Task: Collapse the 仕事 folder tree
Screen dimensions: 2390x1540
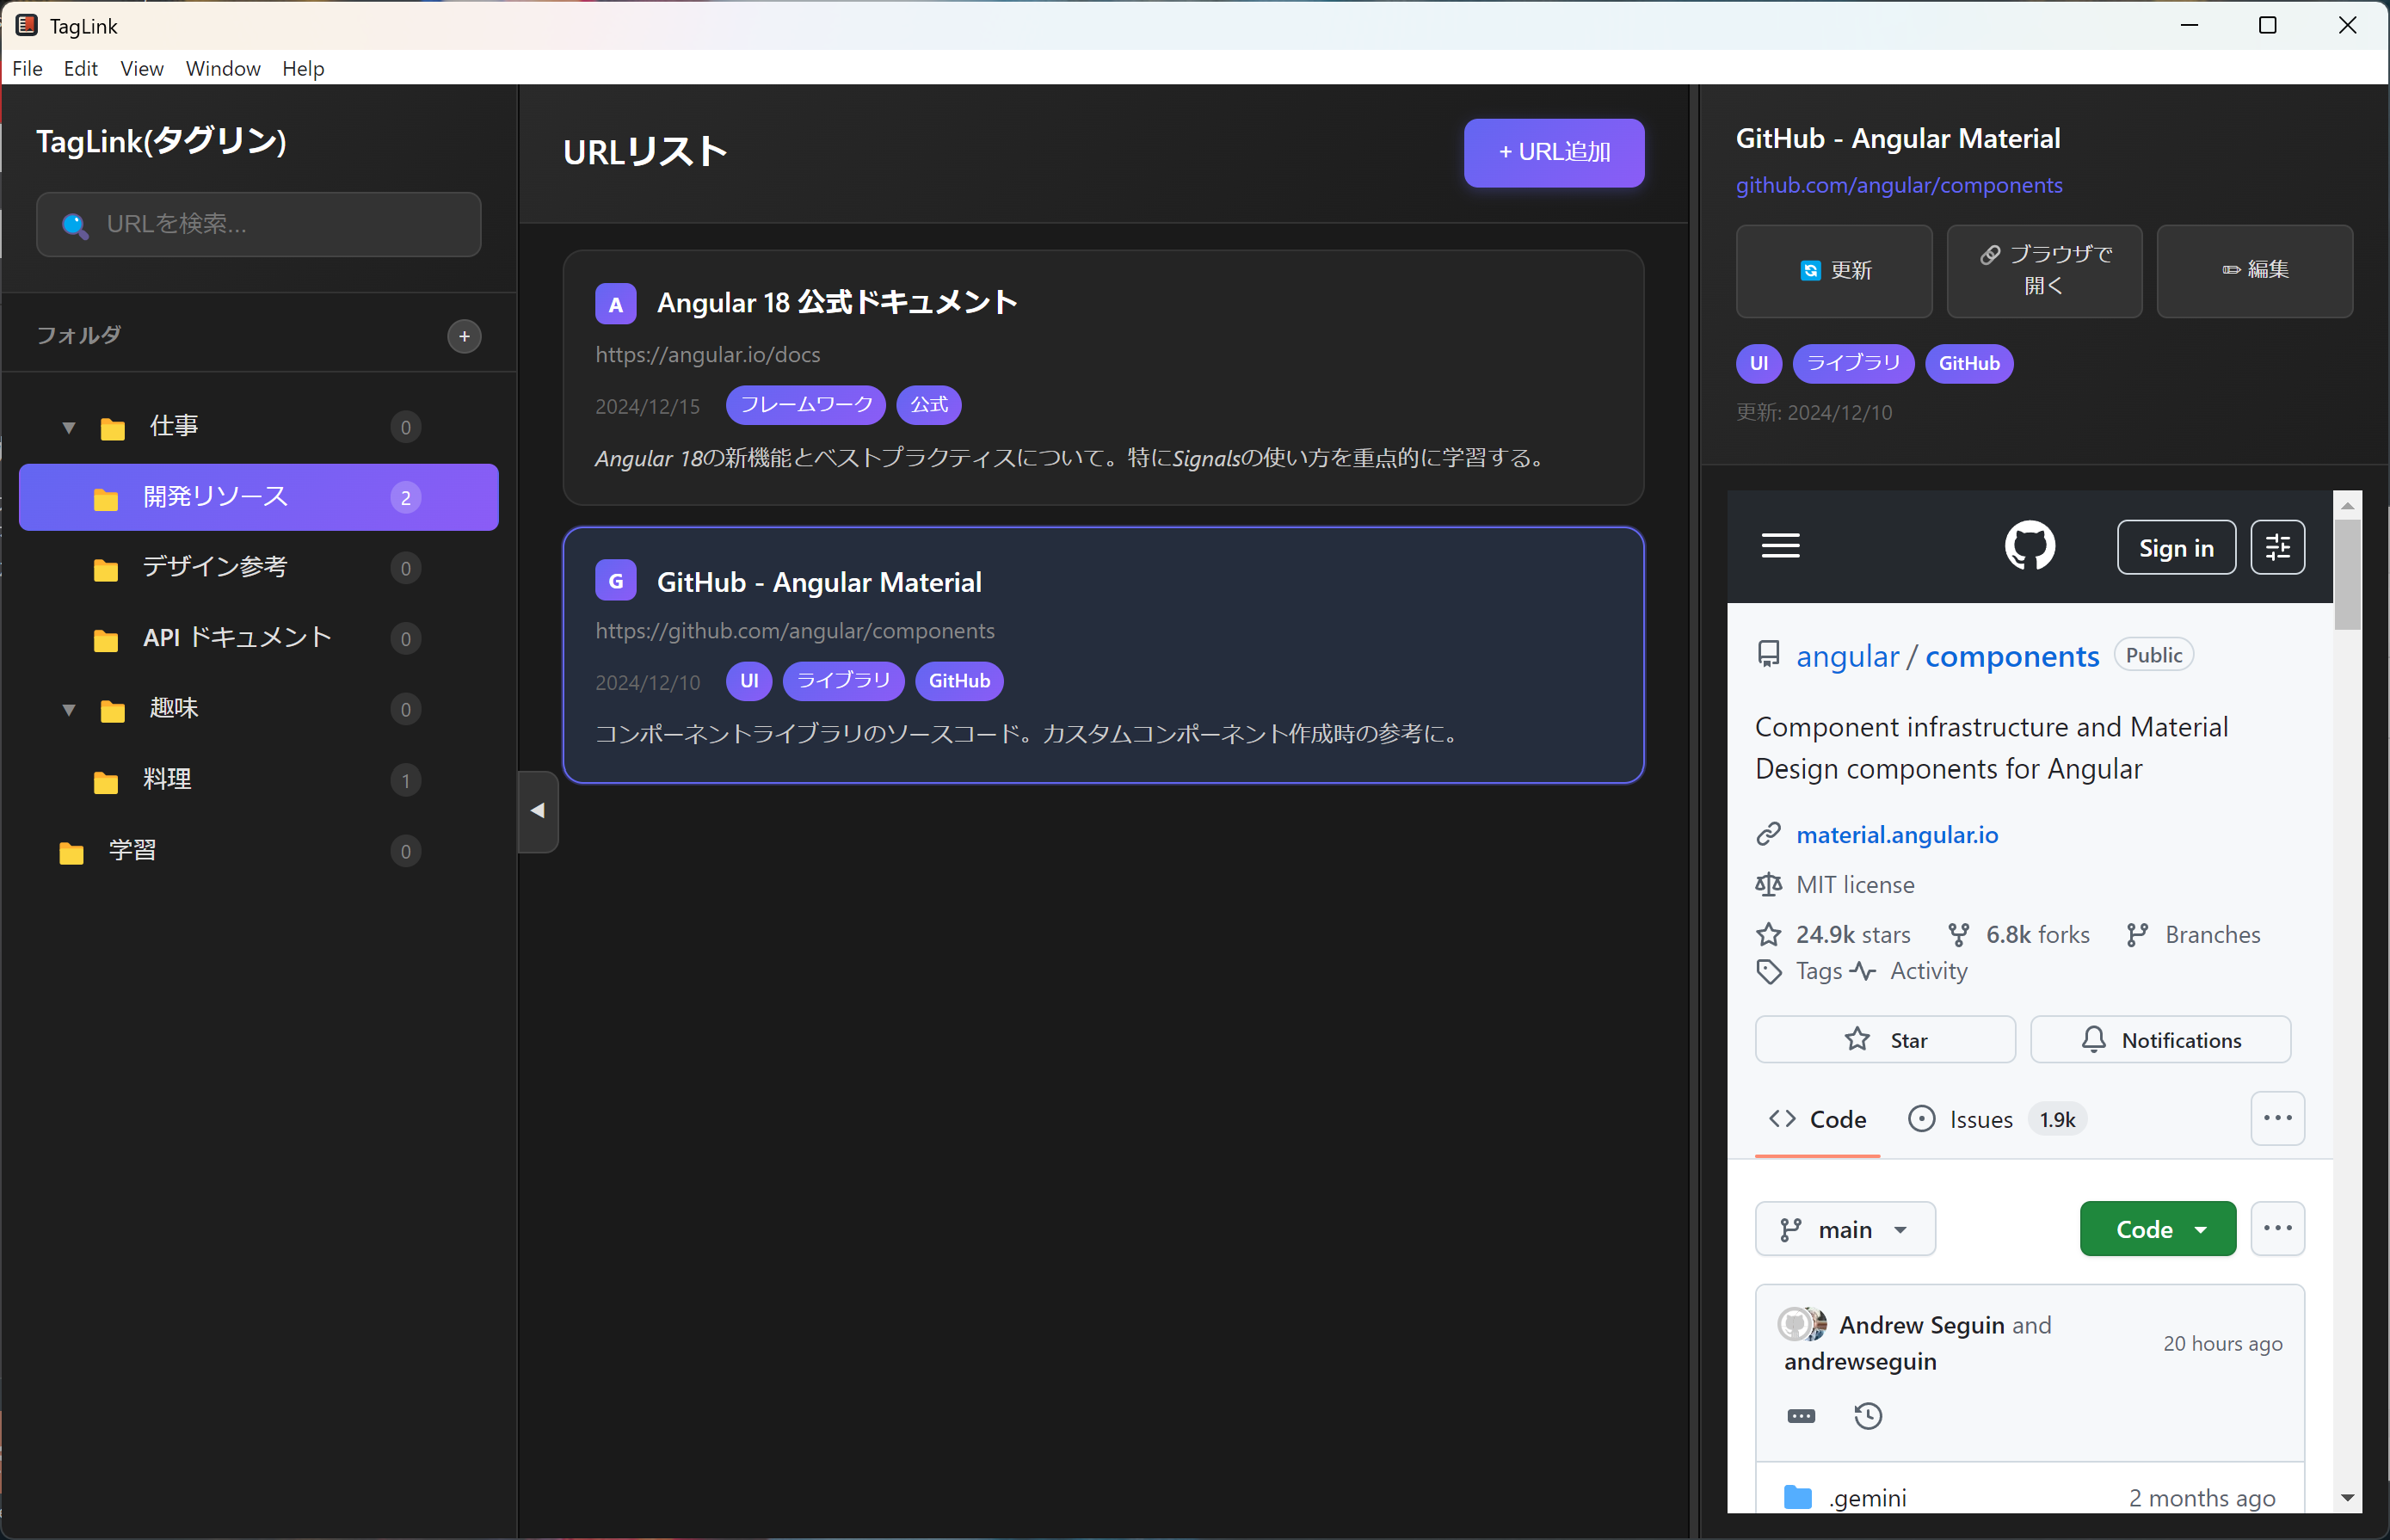Action: pyautogui.click(x=68, y=427)
